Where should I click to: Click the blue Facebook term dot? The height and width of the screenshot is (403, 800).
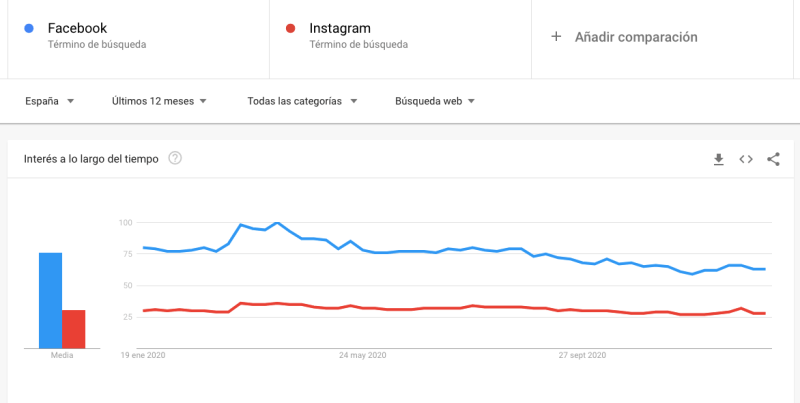pyautogui.click(x=27, y=28)
